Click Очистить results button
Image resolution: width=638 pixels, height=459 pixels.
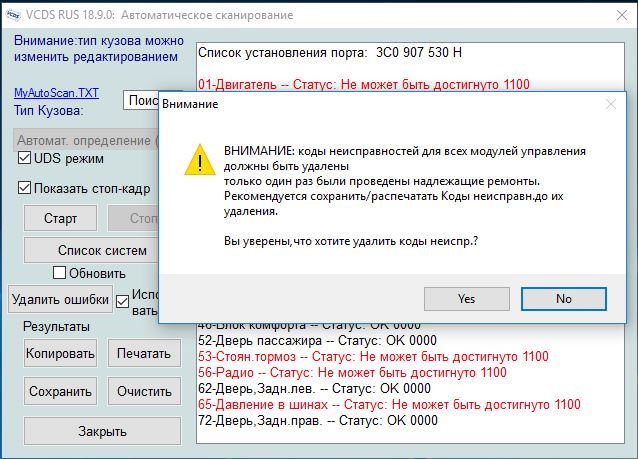[144, 391]
